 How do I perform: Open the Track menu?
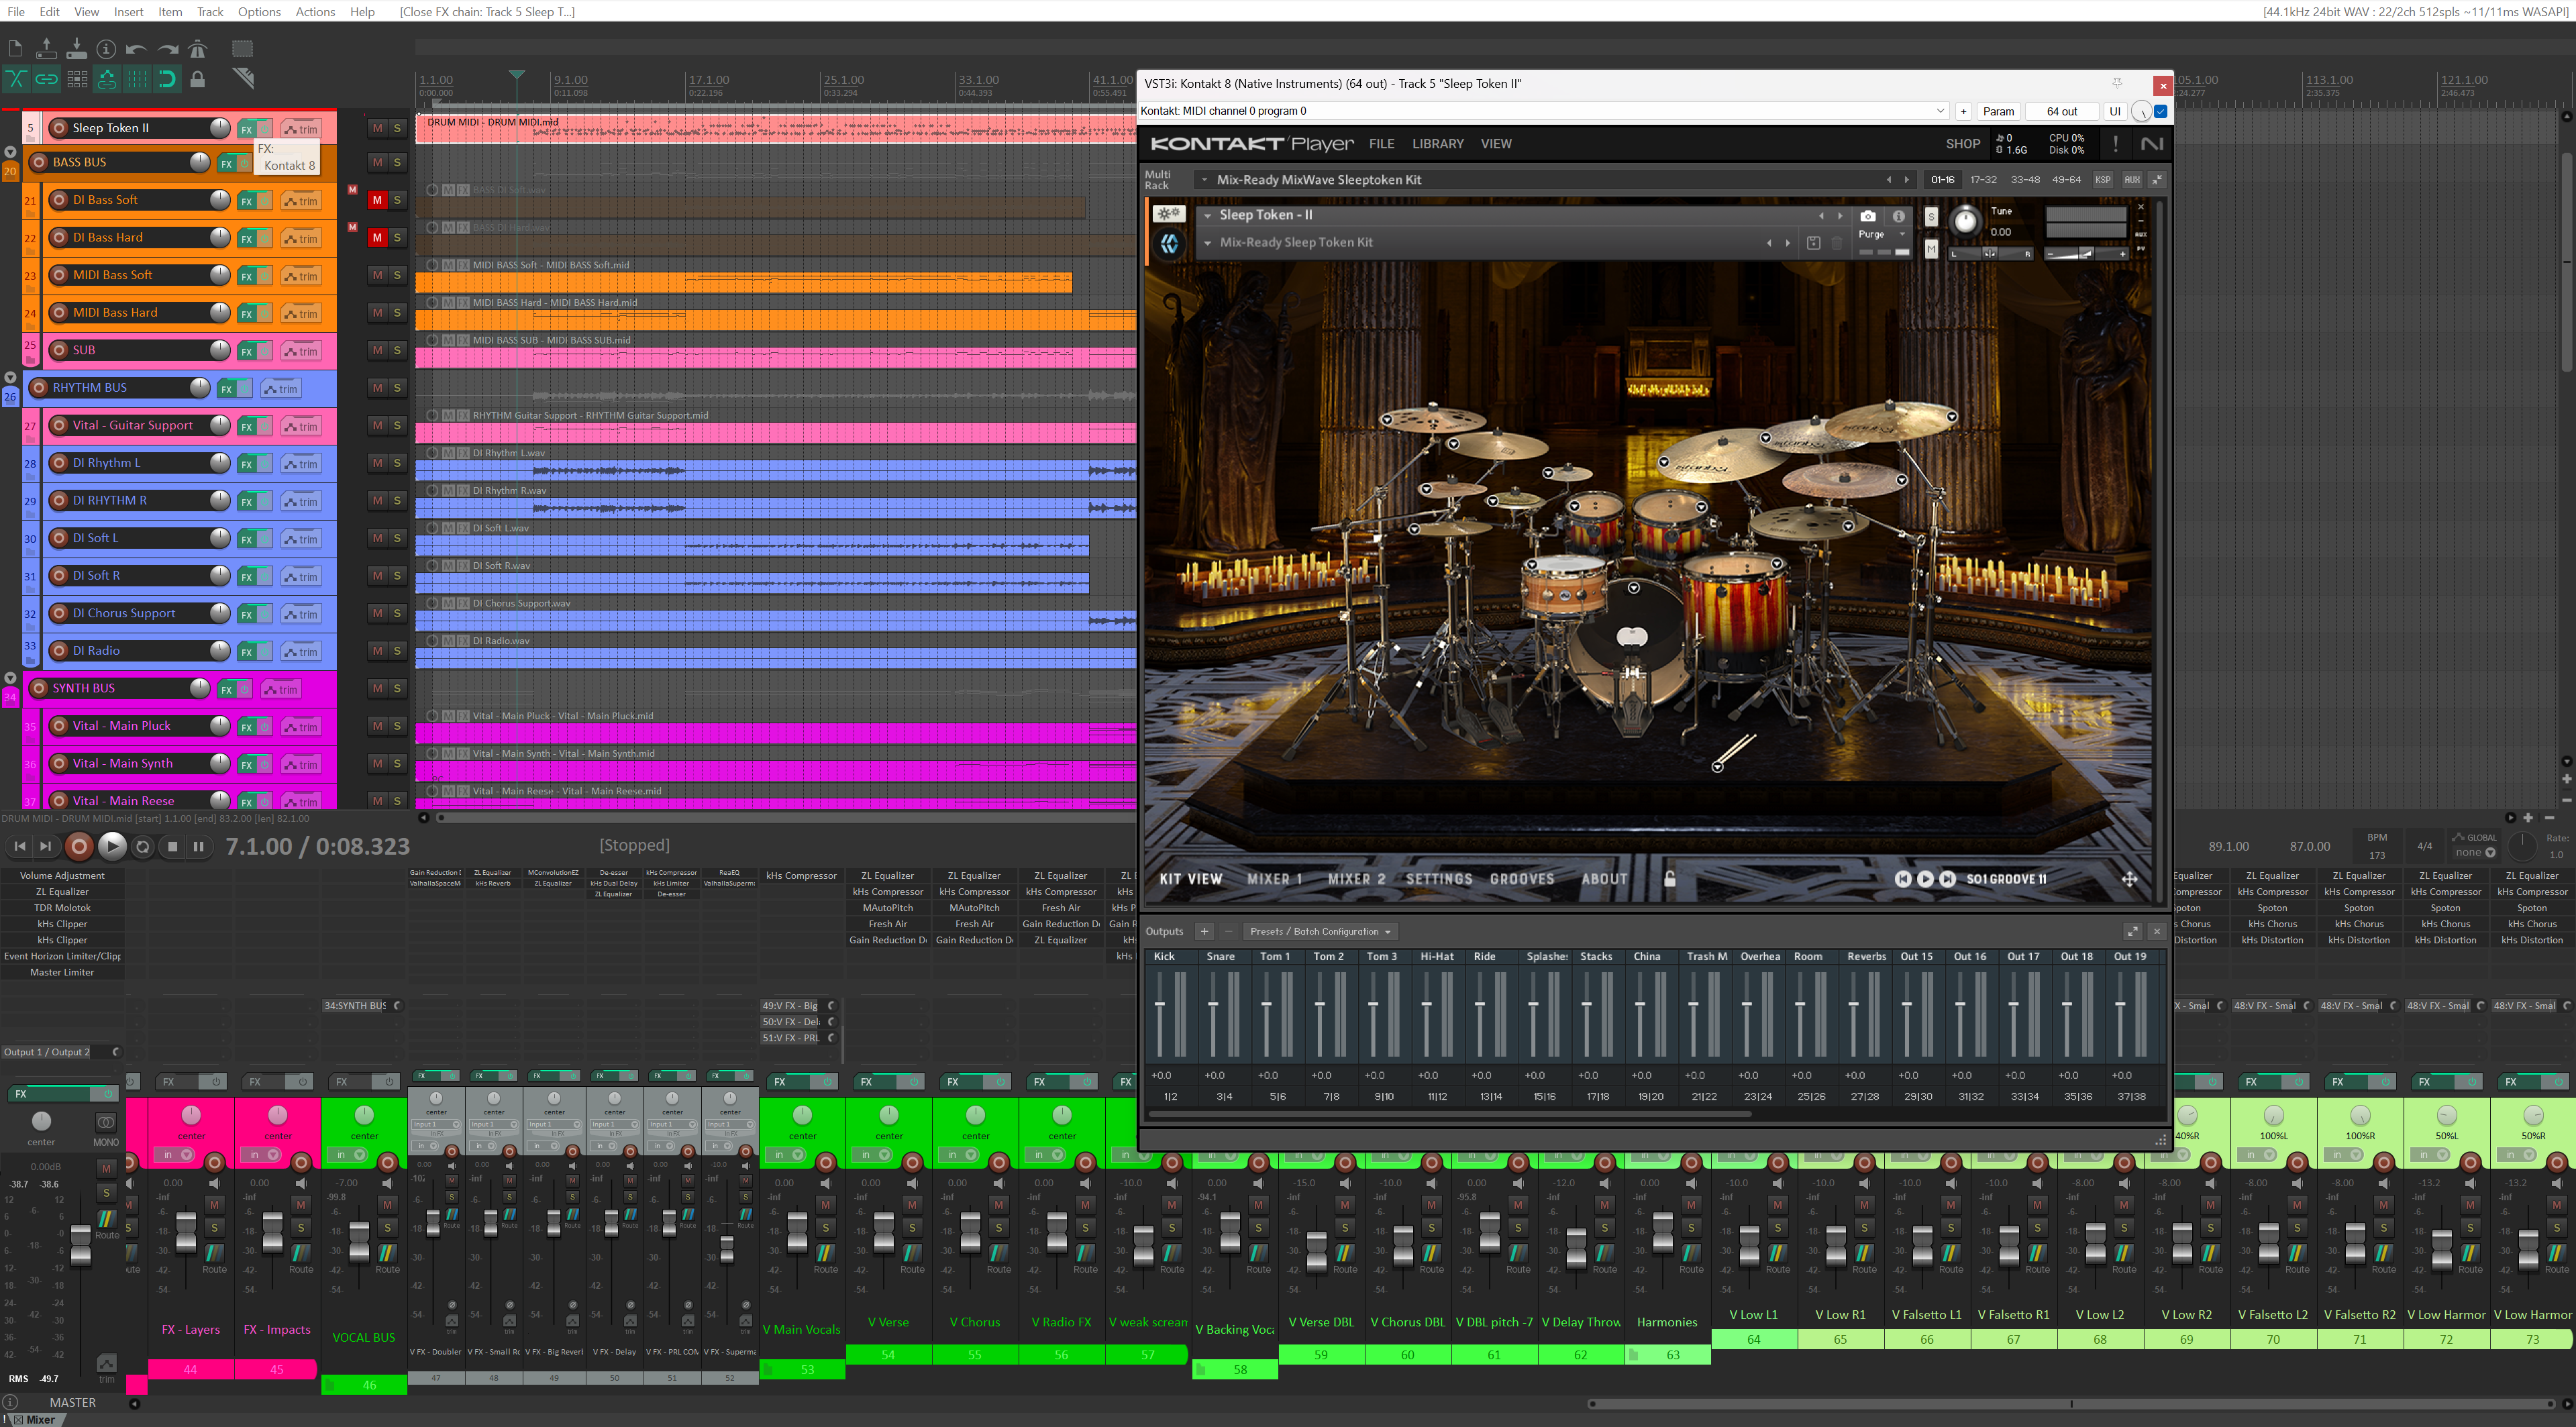tap(210, 12)
